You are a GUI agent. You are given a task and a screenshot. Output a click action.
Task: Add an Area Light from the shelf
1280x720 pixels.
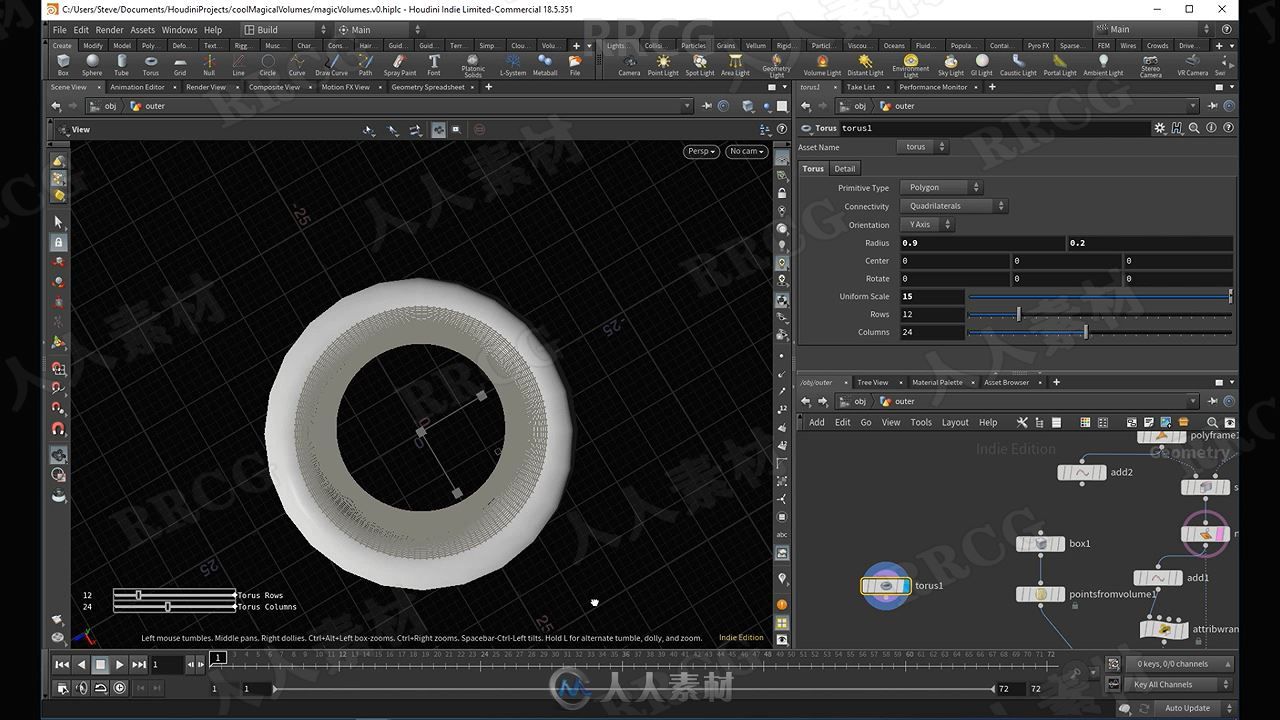735,65
